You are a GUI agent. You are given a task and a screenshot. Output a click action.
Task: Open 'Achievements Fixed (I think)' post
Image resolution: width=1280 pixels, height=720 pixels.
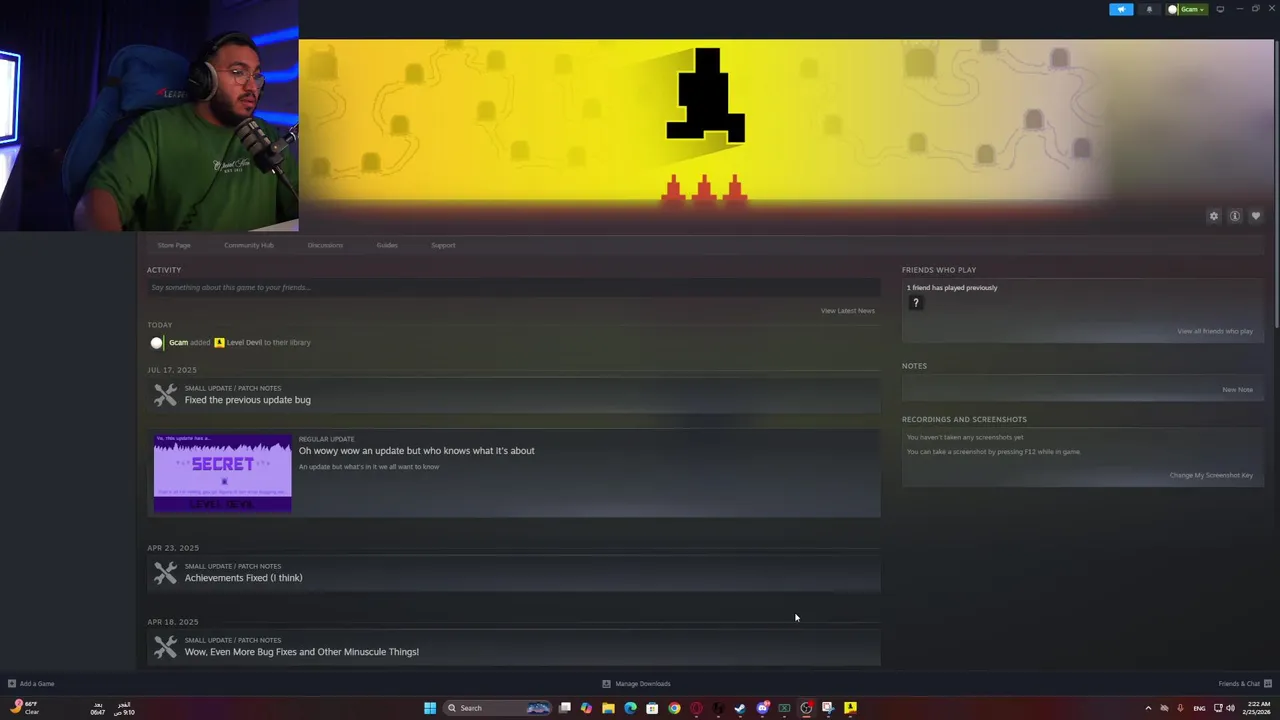(243, 578)
